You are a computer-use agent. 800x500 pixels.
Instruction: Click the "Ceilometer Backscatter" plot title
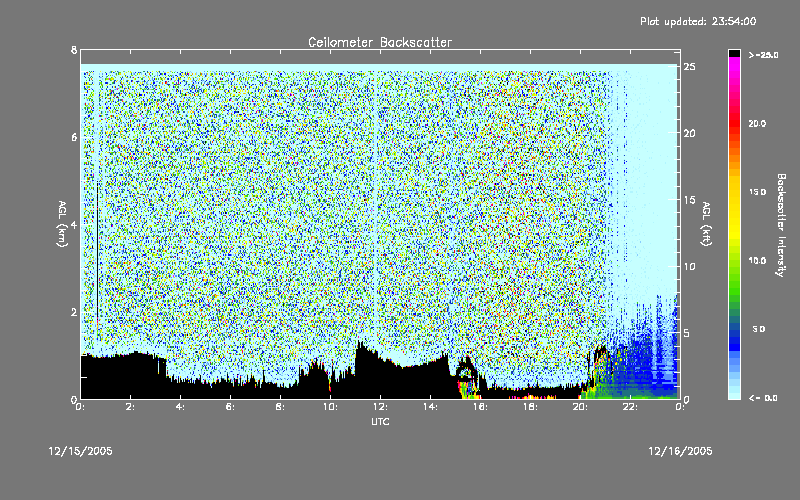(380, 42)
